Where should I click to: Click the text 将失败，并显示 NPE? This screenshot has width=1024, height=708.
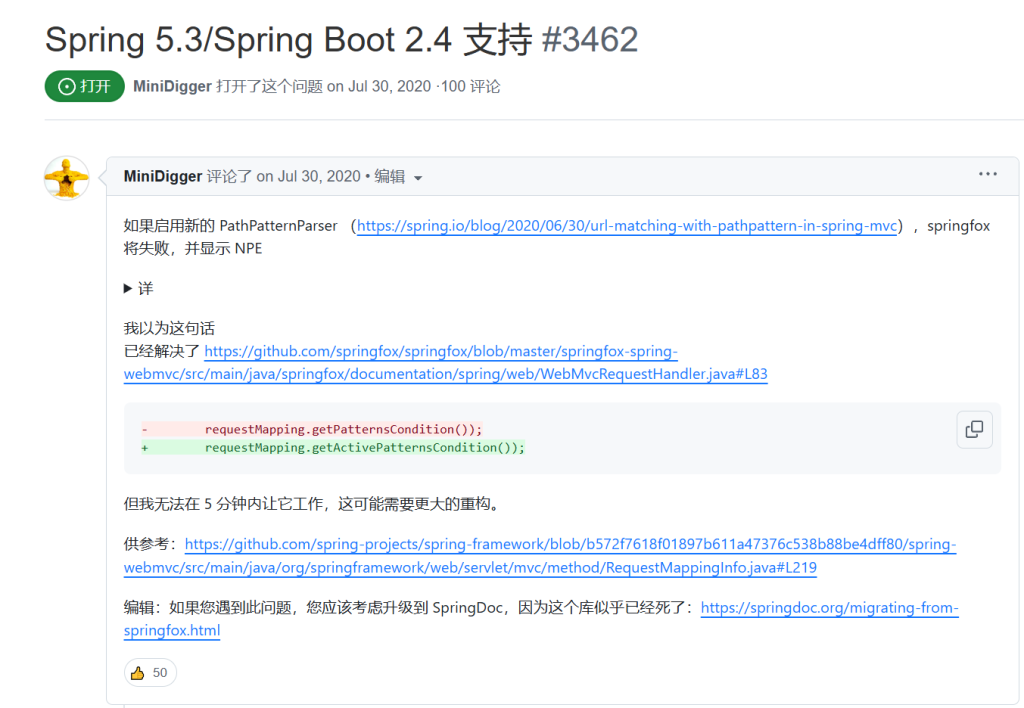click(193, 249)
